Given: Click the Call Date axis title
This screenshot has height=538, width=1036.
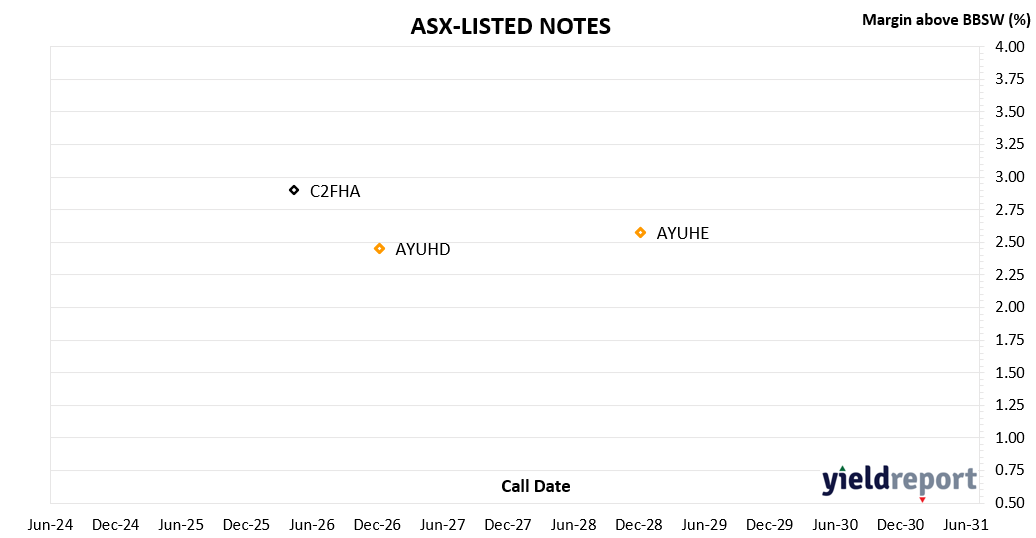Looking at the screenshot, I should pos(536,486).
